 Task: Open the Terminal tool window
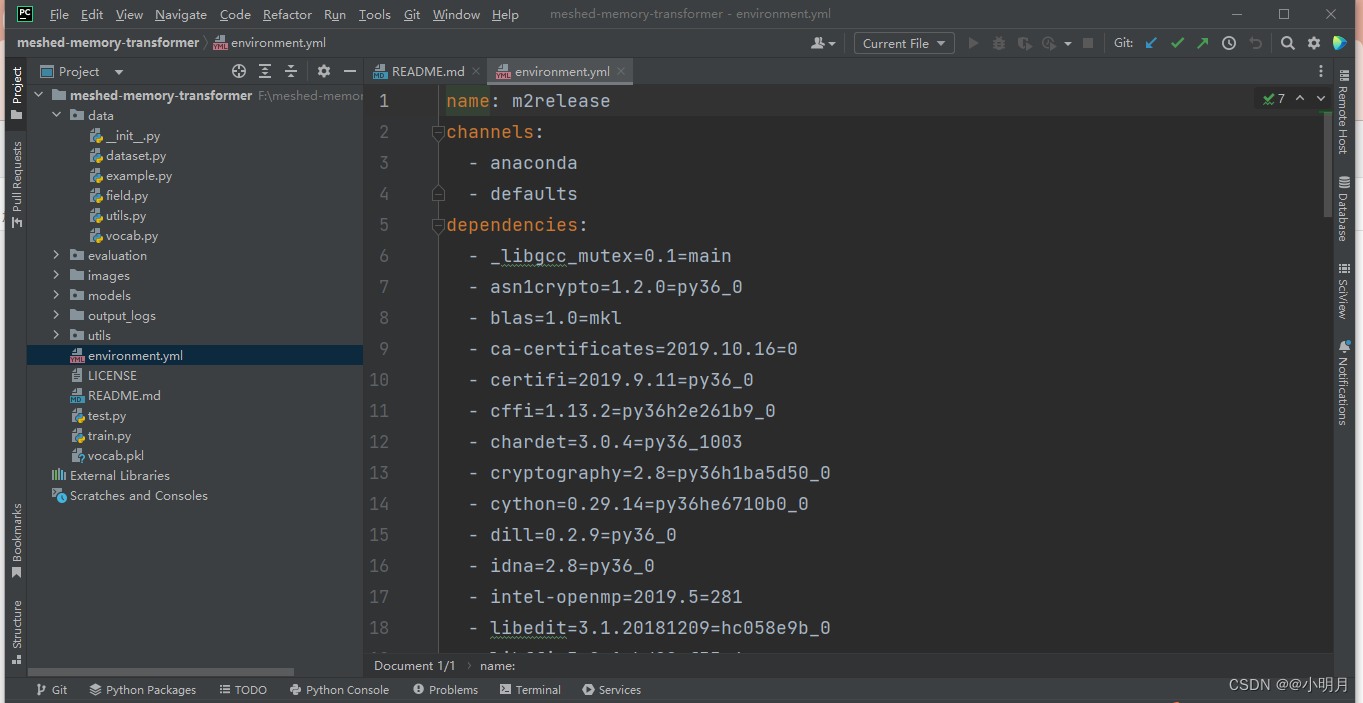click(x=531, y=690)
